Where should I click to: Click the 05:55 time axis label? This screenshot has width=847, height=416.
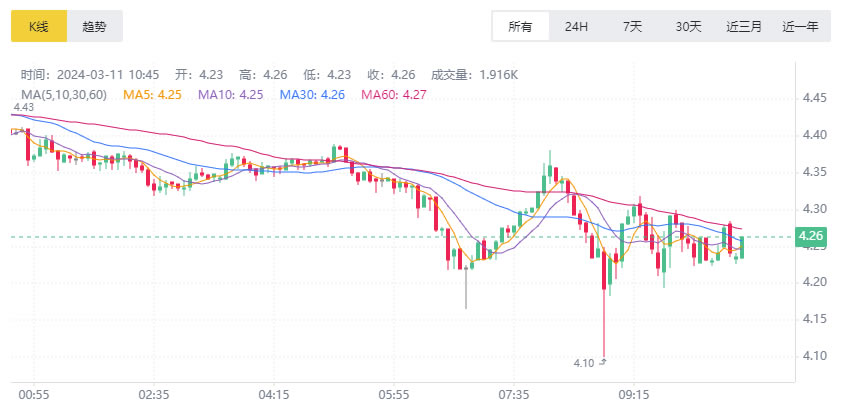pyautogui.click(x=394, y=395)
